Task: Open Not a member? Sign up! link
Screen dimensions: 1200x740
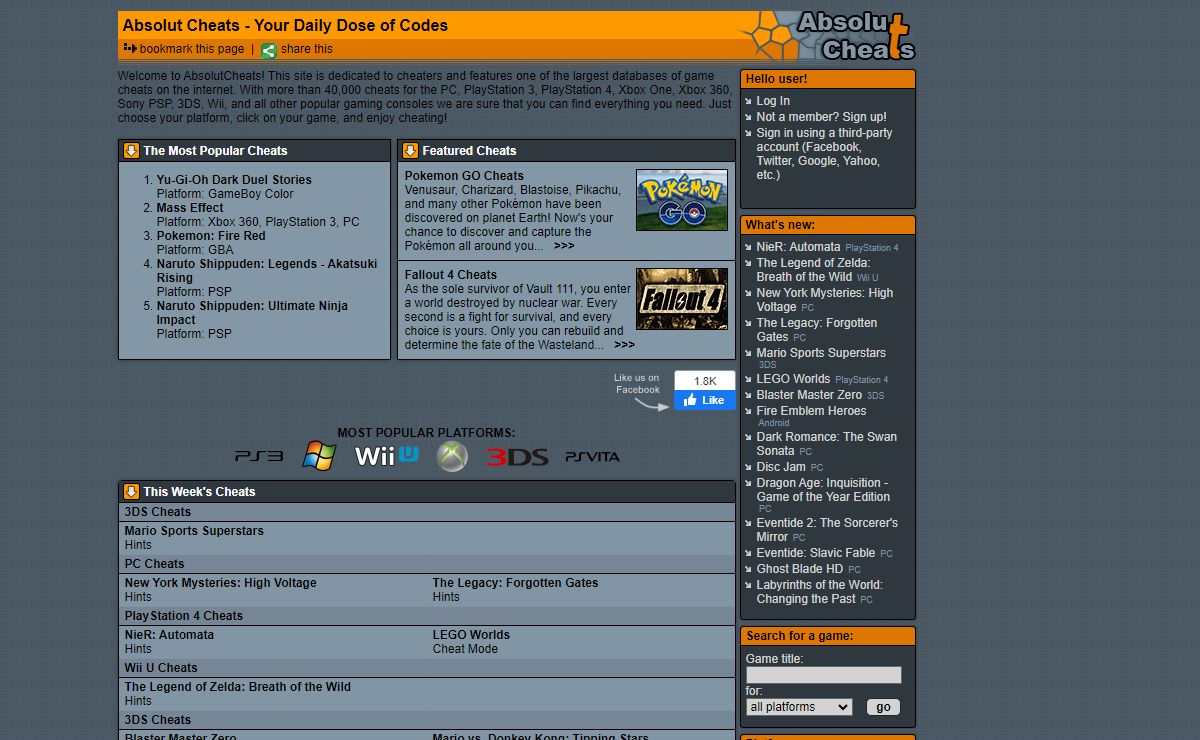Action: (821, 117)
